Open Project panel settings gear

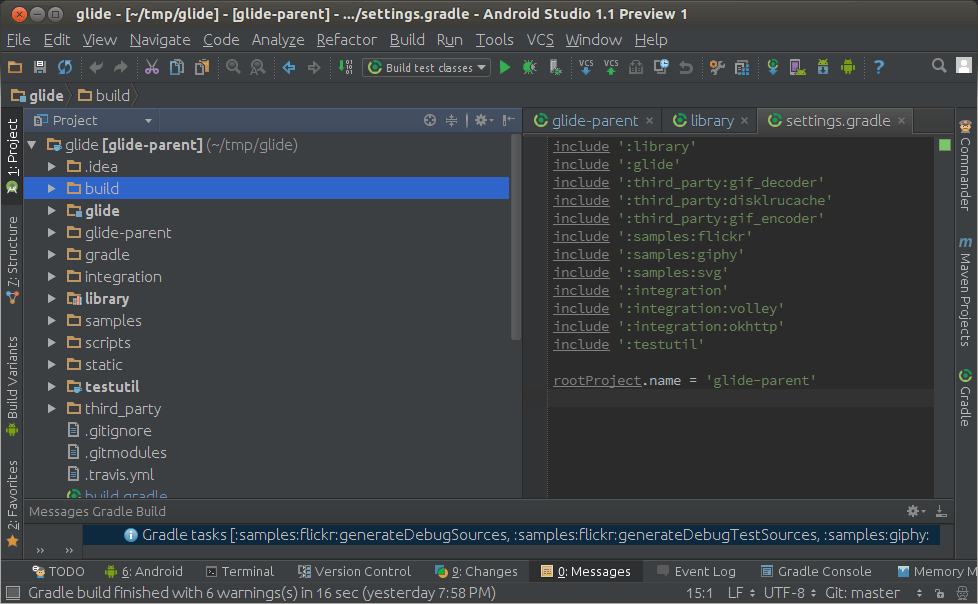tap(481, 120)
